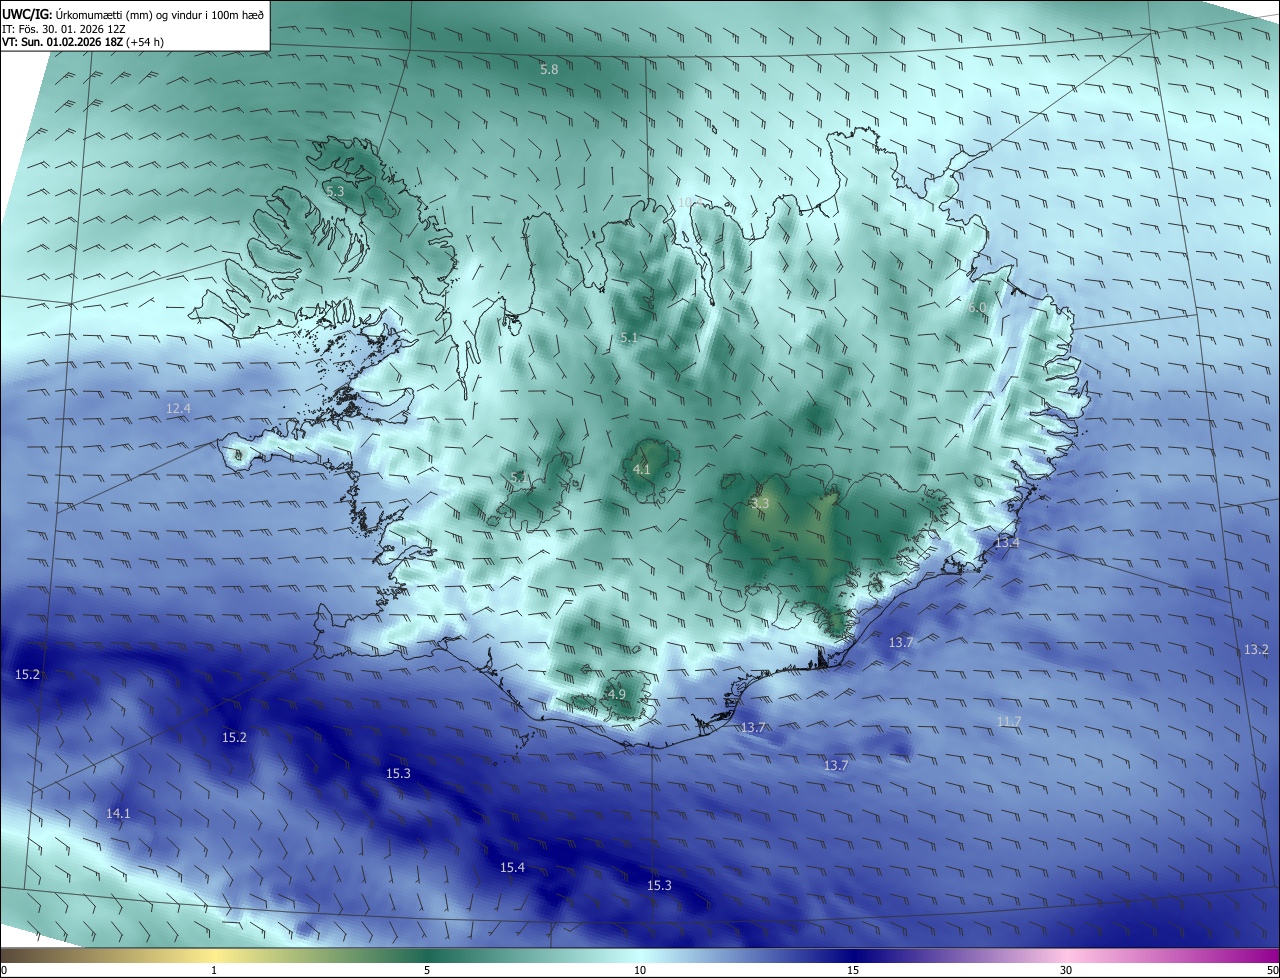Click the 5 tick on the colour scale
Image resolution: width=1280 pixels, height=978 pixels.
click(427, 970)
